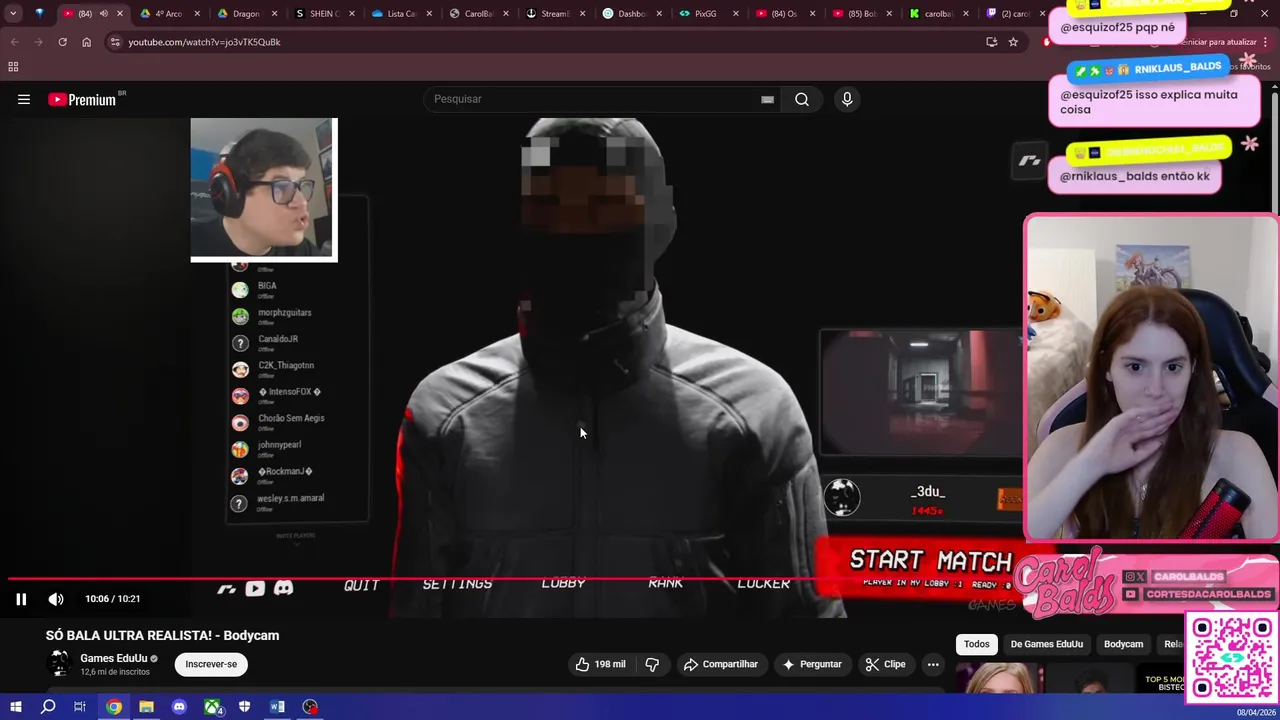Open the Windows Start menu
The height and width of the screenshot is (720, 1280).
click(x=15, y=707)
